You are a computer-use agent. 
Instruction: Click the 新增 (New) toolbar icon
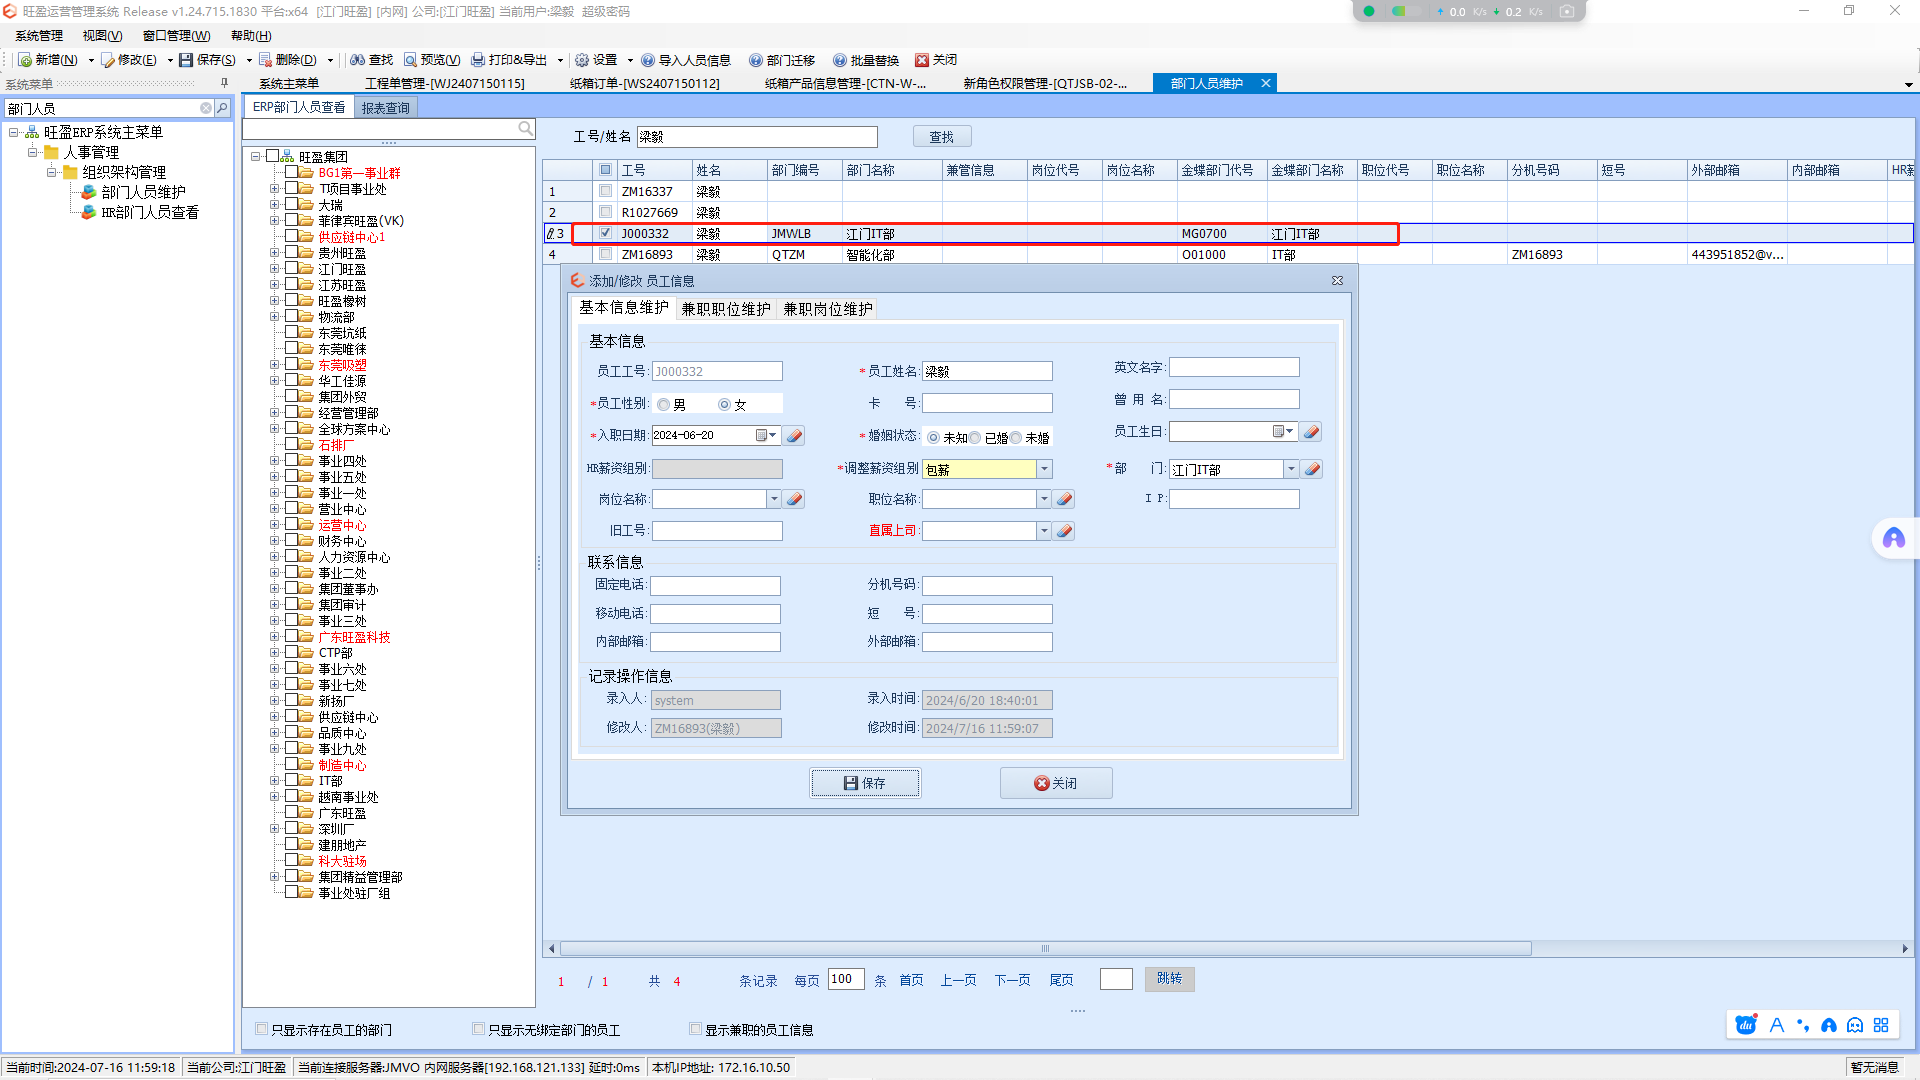[x=26, y=60]
